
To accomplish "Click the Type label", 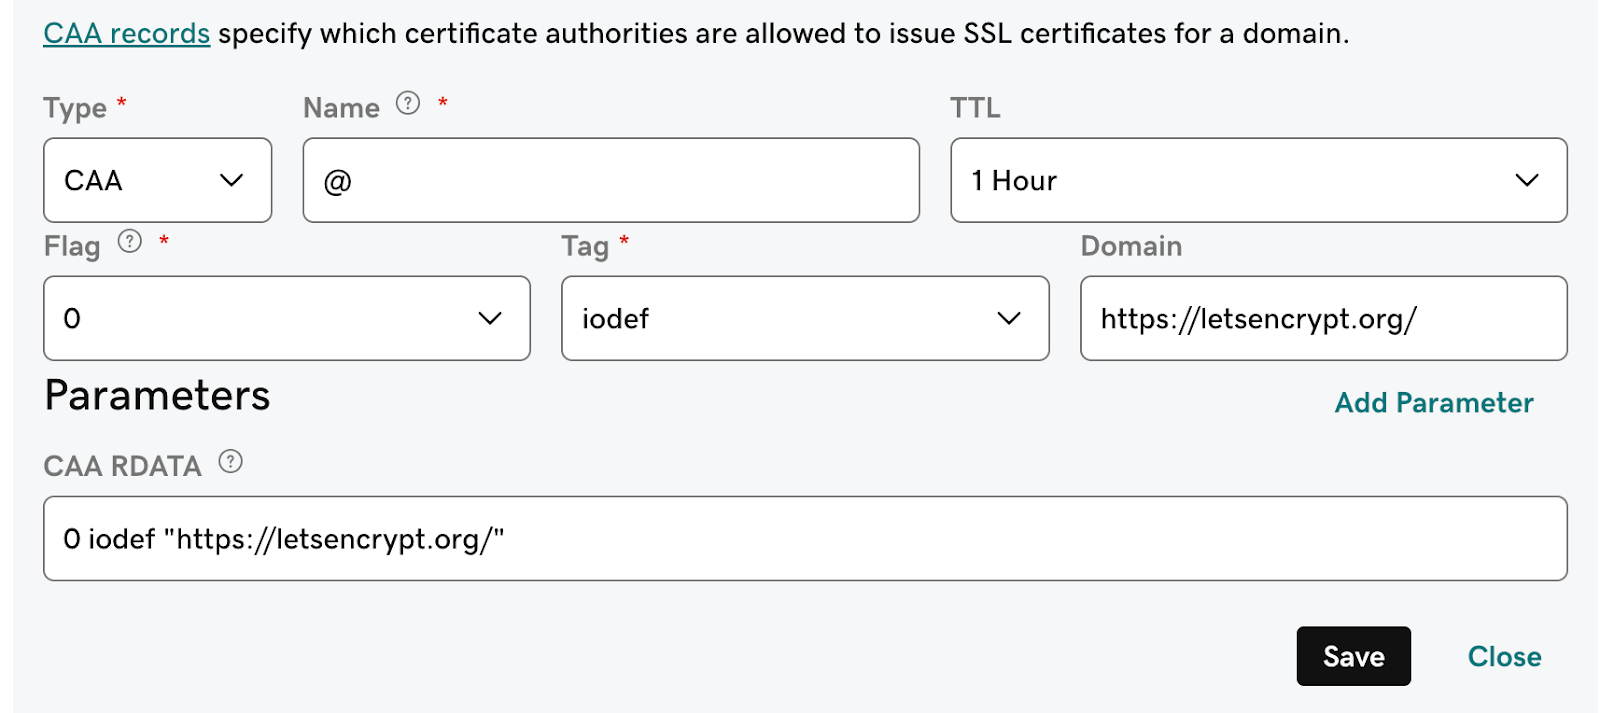I will coord(75,108).
